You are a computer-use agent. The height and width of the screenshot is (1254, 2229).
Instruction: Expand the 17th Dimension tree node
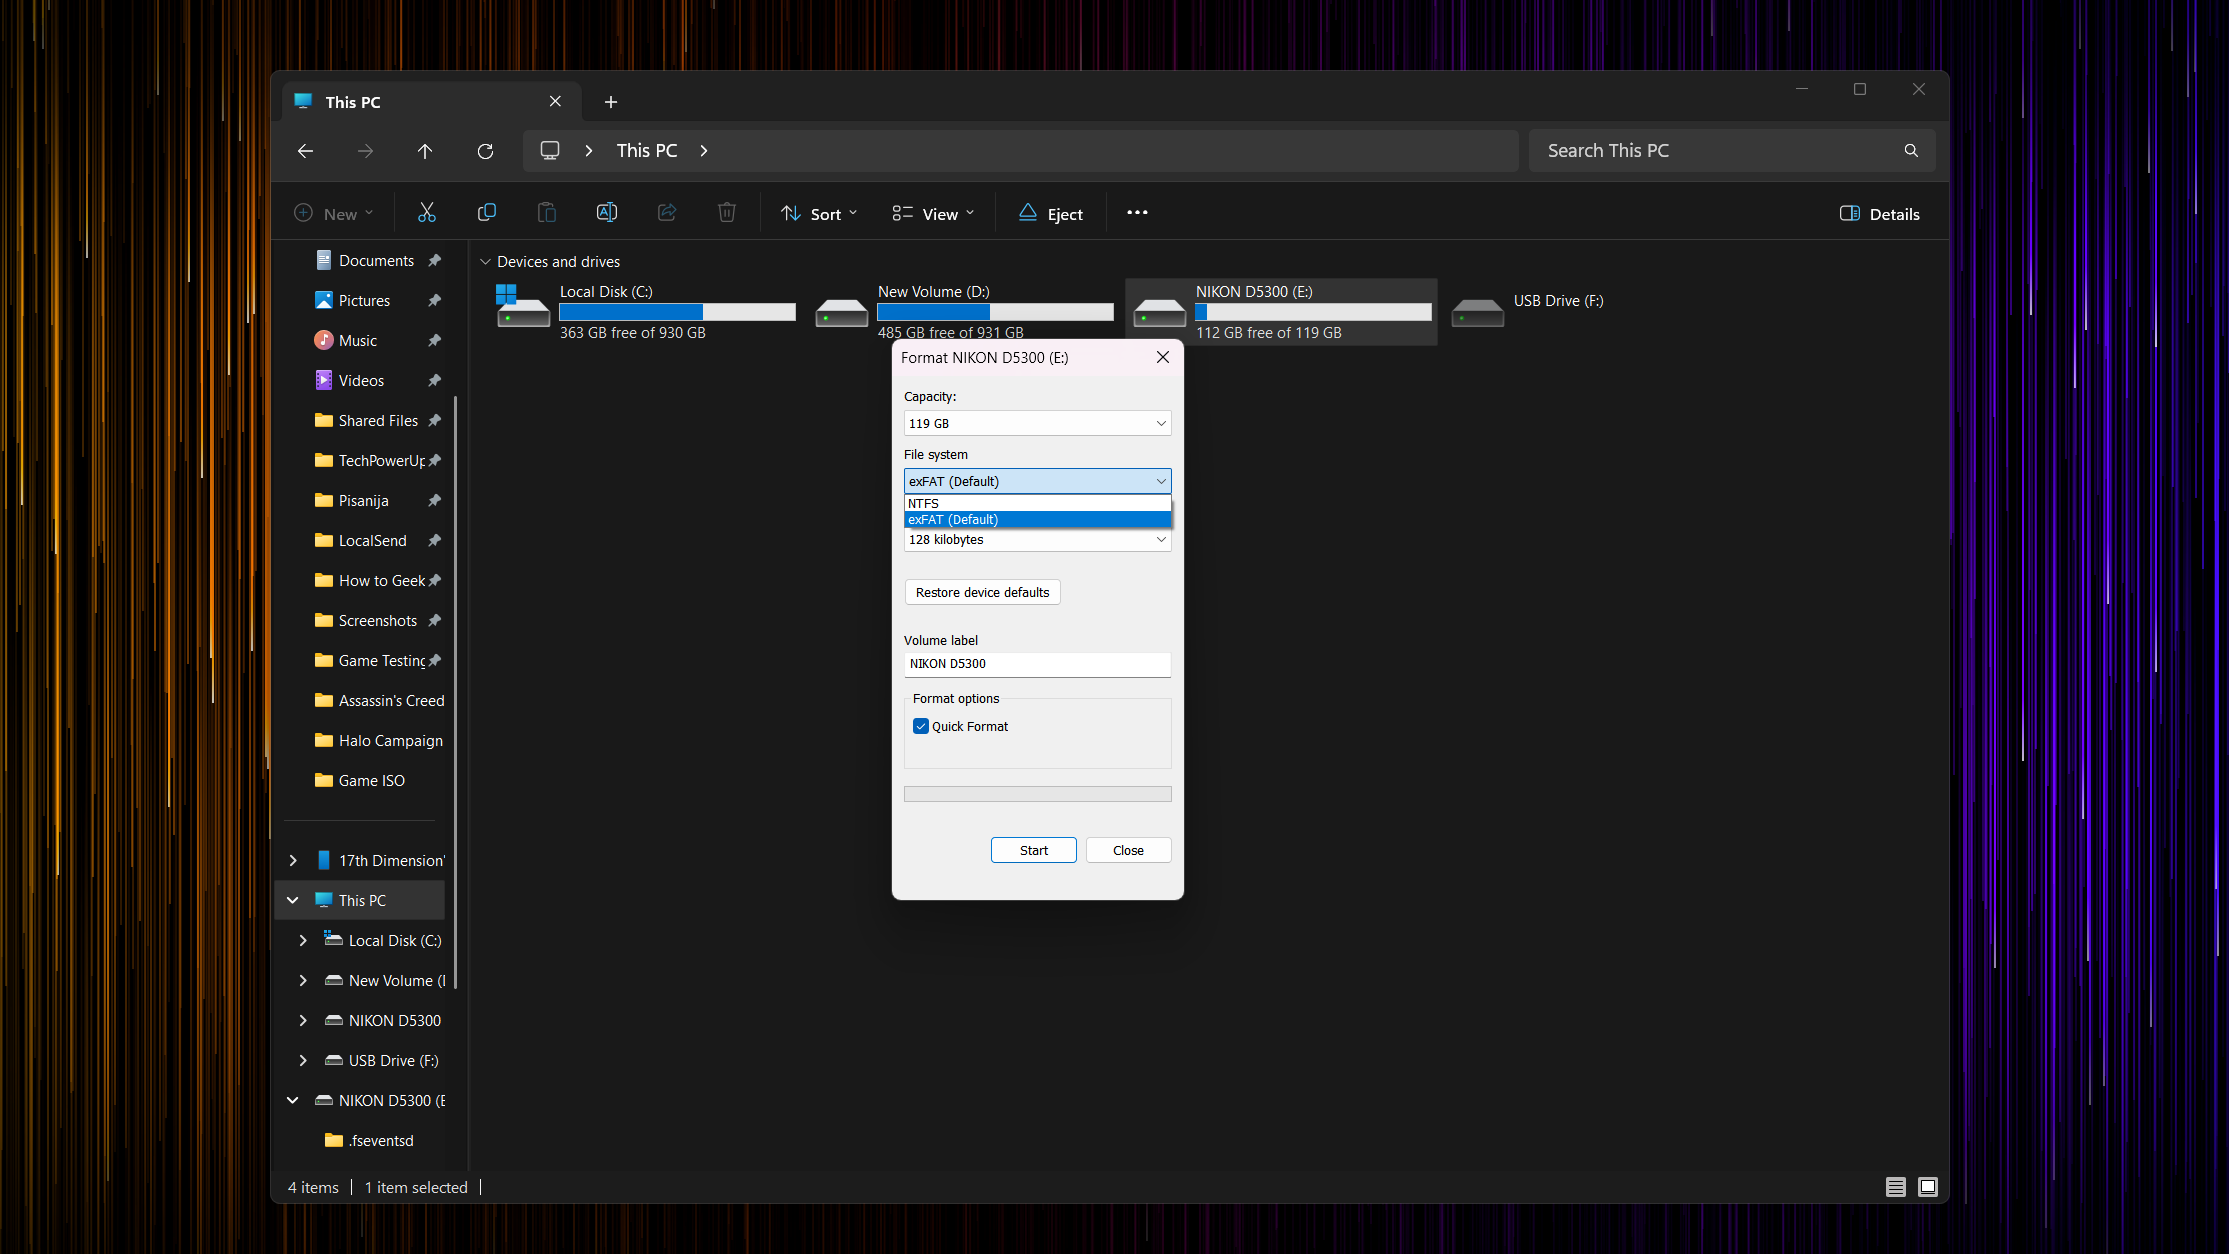(x=293, y=861)
